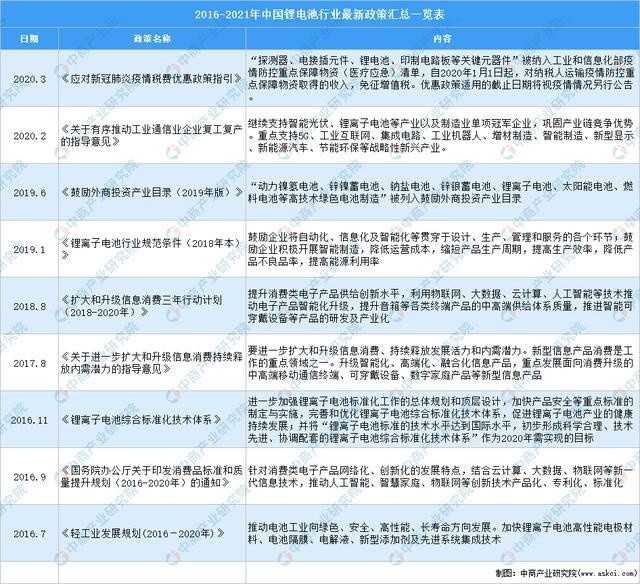
Task: Select the 政策名称 column header
Action: [x=152, y=39]
